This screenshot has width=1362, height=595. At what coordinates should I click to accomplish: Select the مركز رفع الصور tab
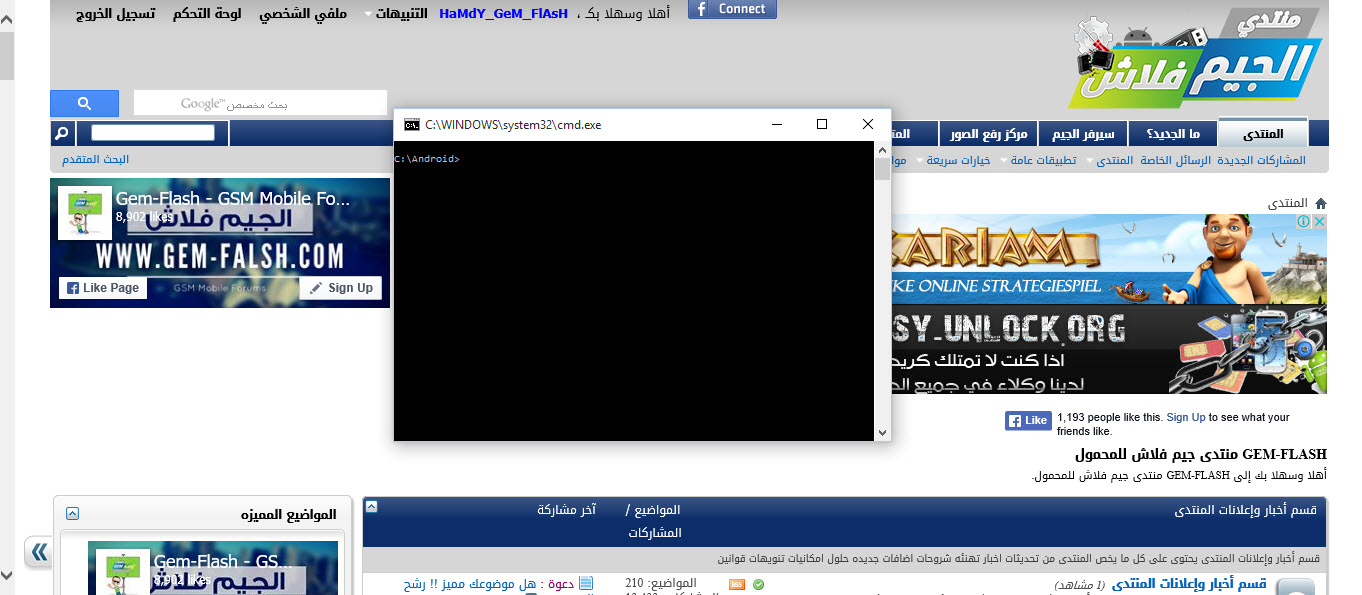point(988,134)
